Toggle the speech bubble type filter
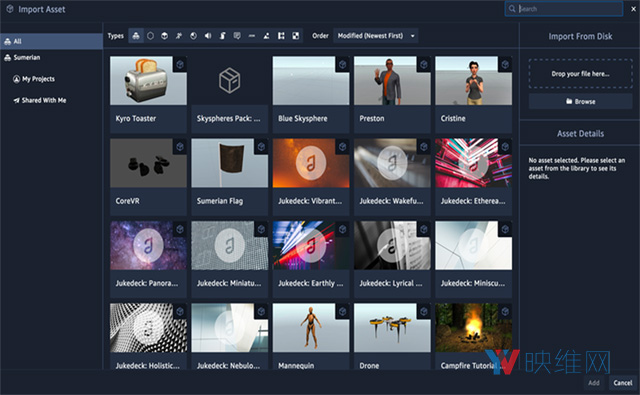The image size is (640, 395). pos(237,36)
